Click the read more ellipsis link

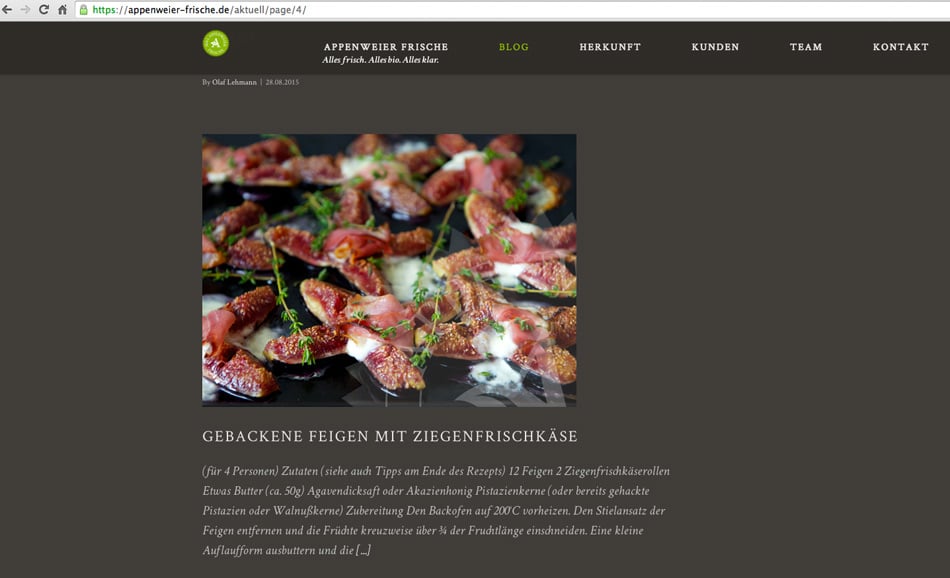363,550
